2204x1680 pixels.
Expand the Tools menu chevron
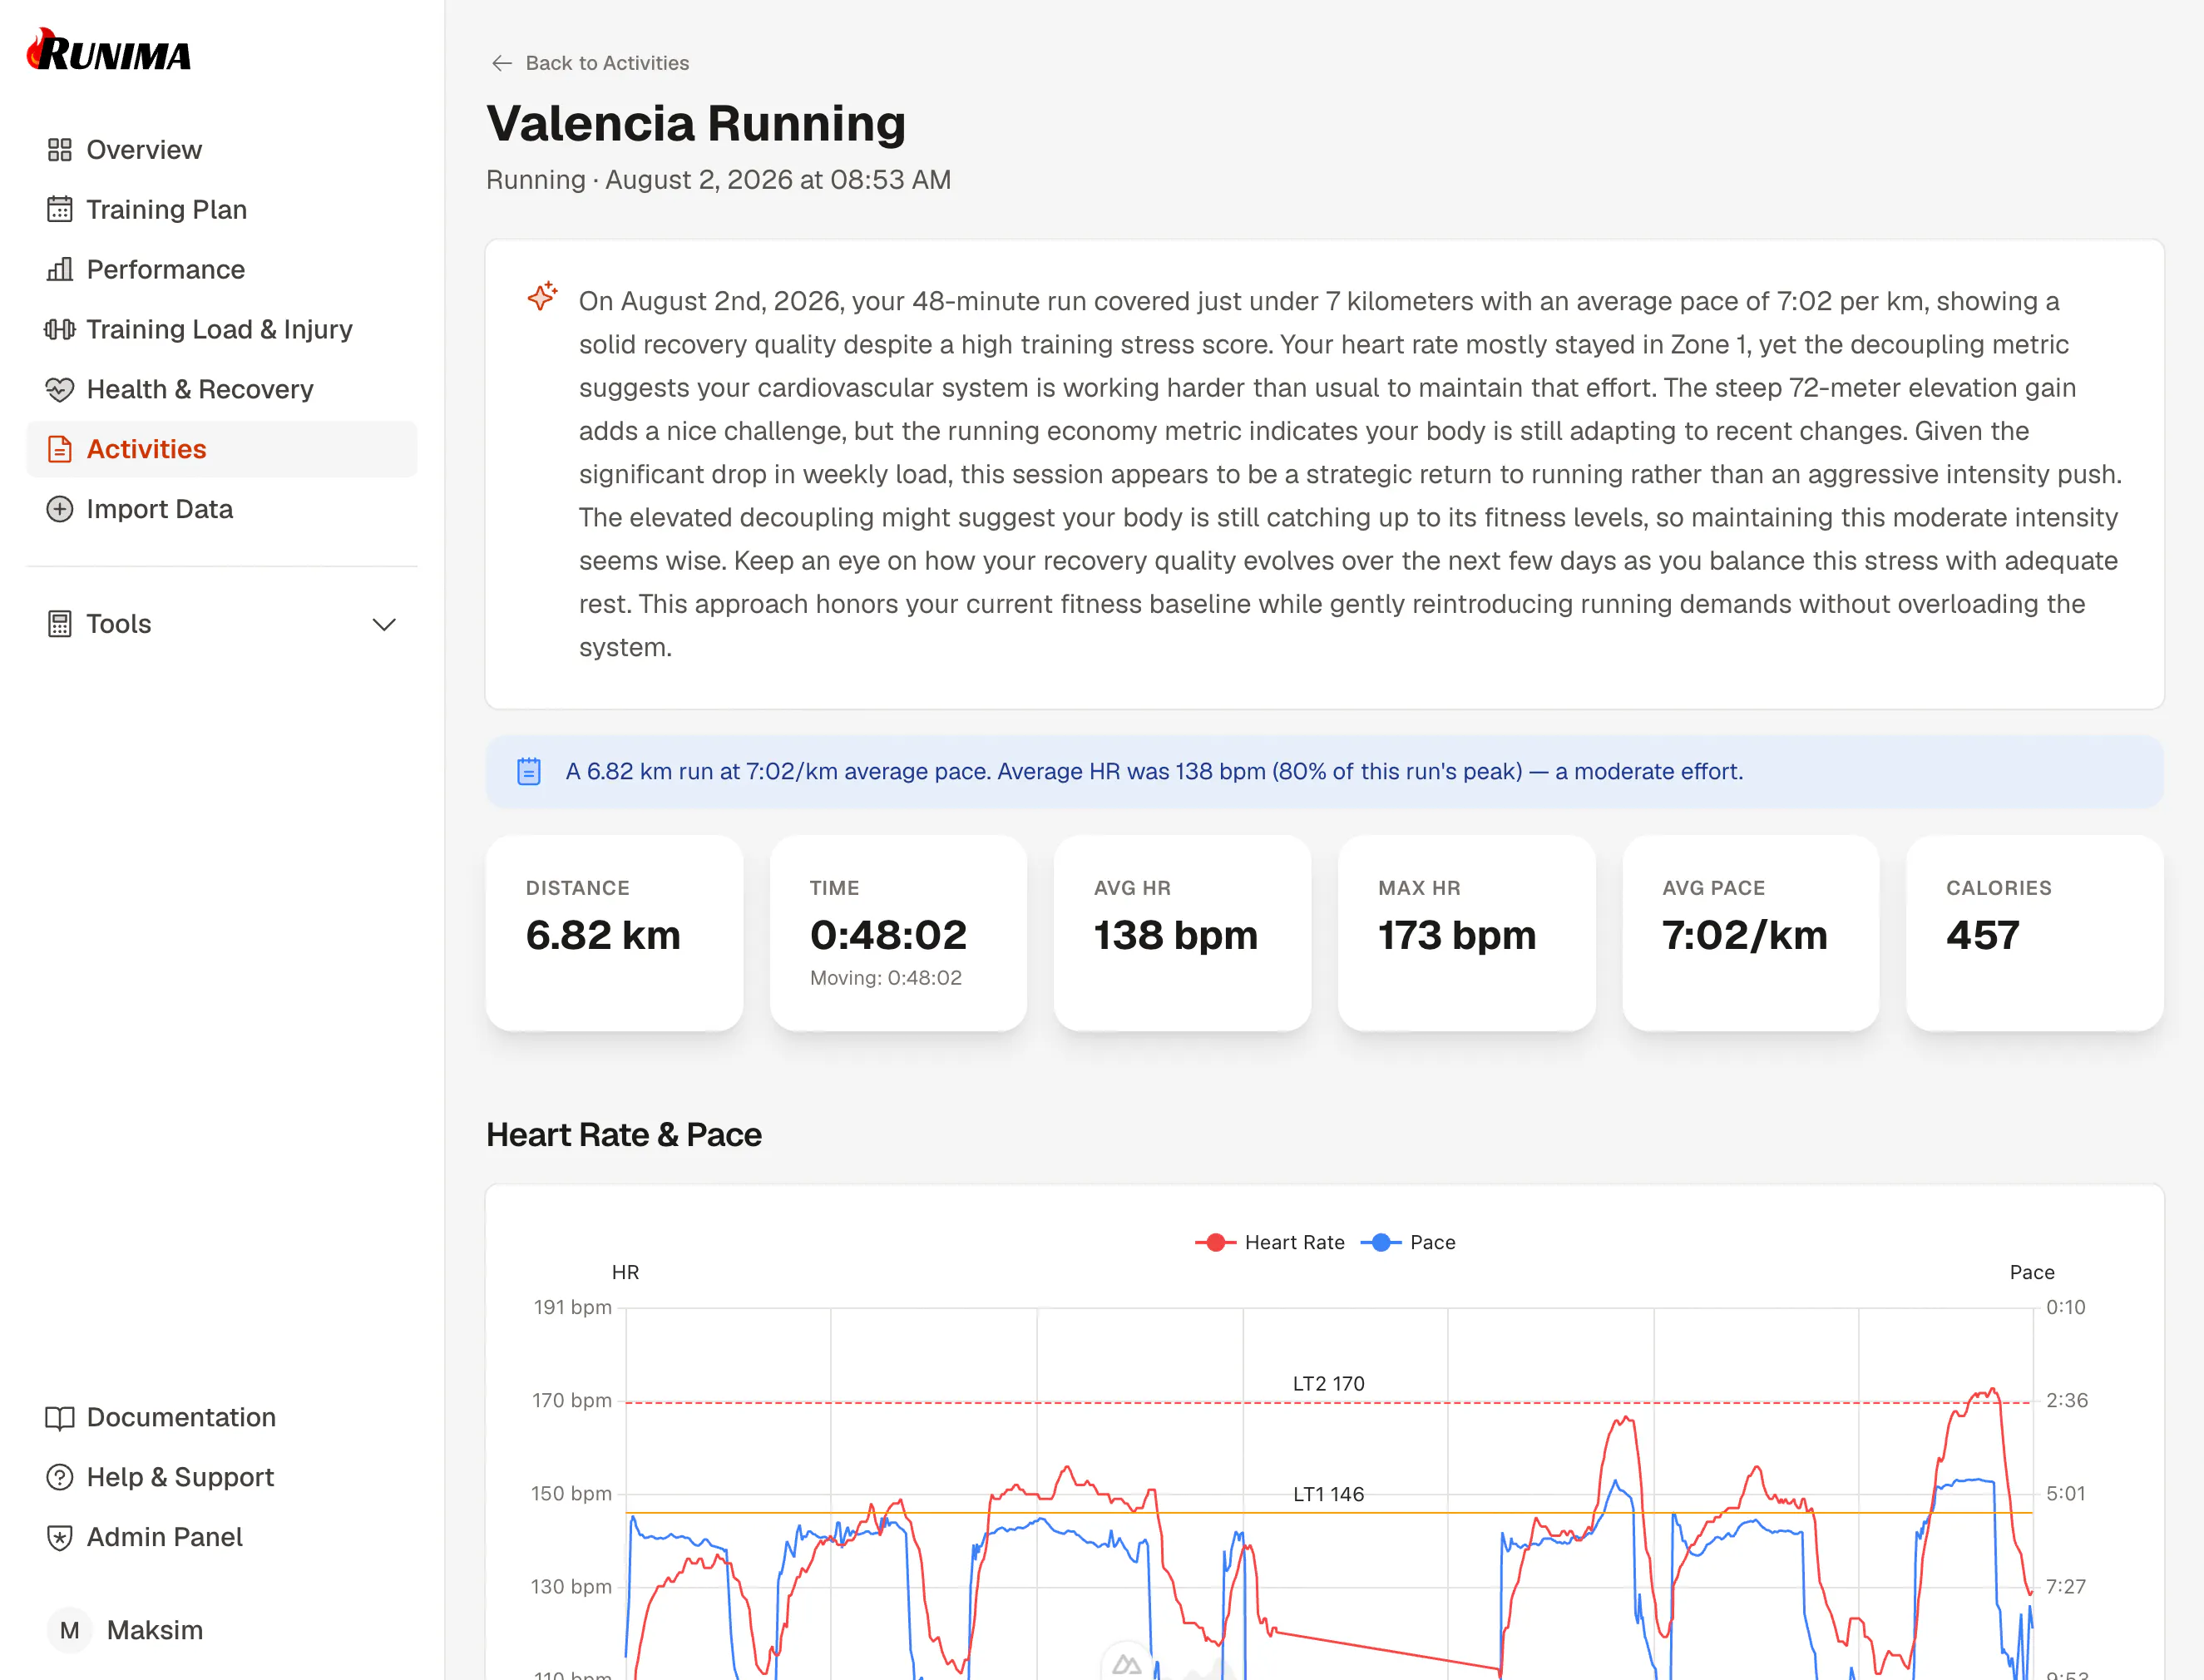click(384, 625)
